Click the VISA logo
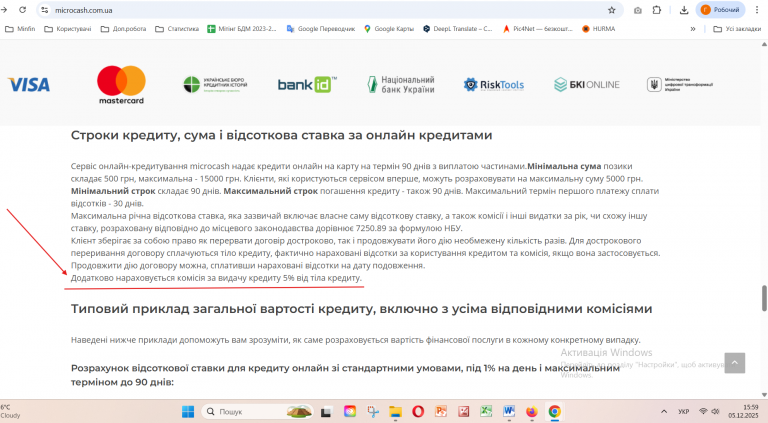 (x=29, y=85)
